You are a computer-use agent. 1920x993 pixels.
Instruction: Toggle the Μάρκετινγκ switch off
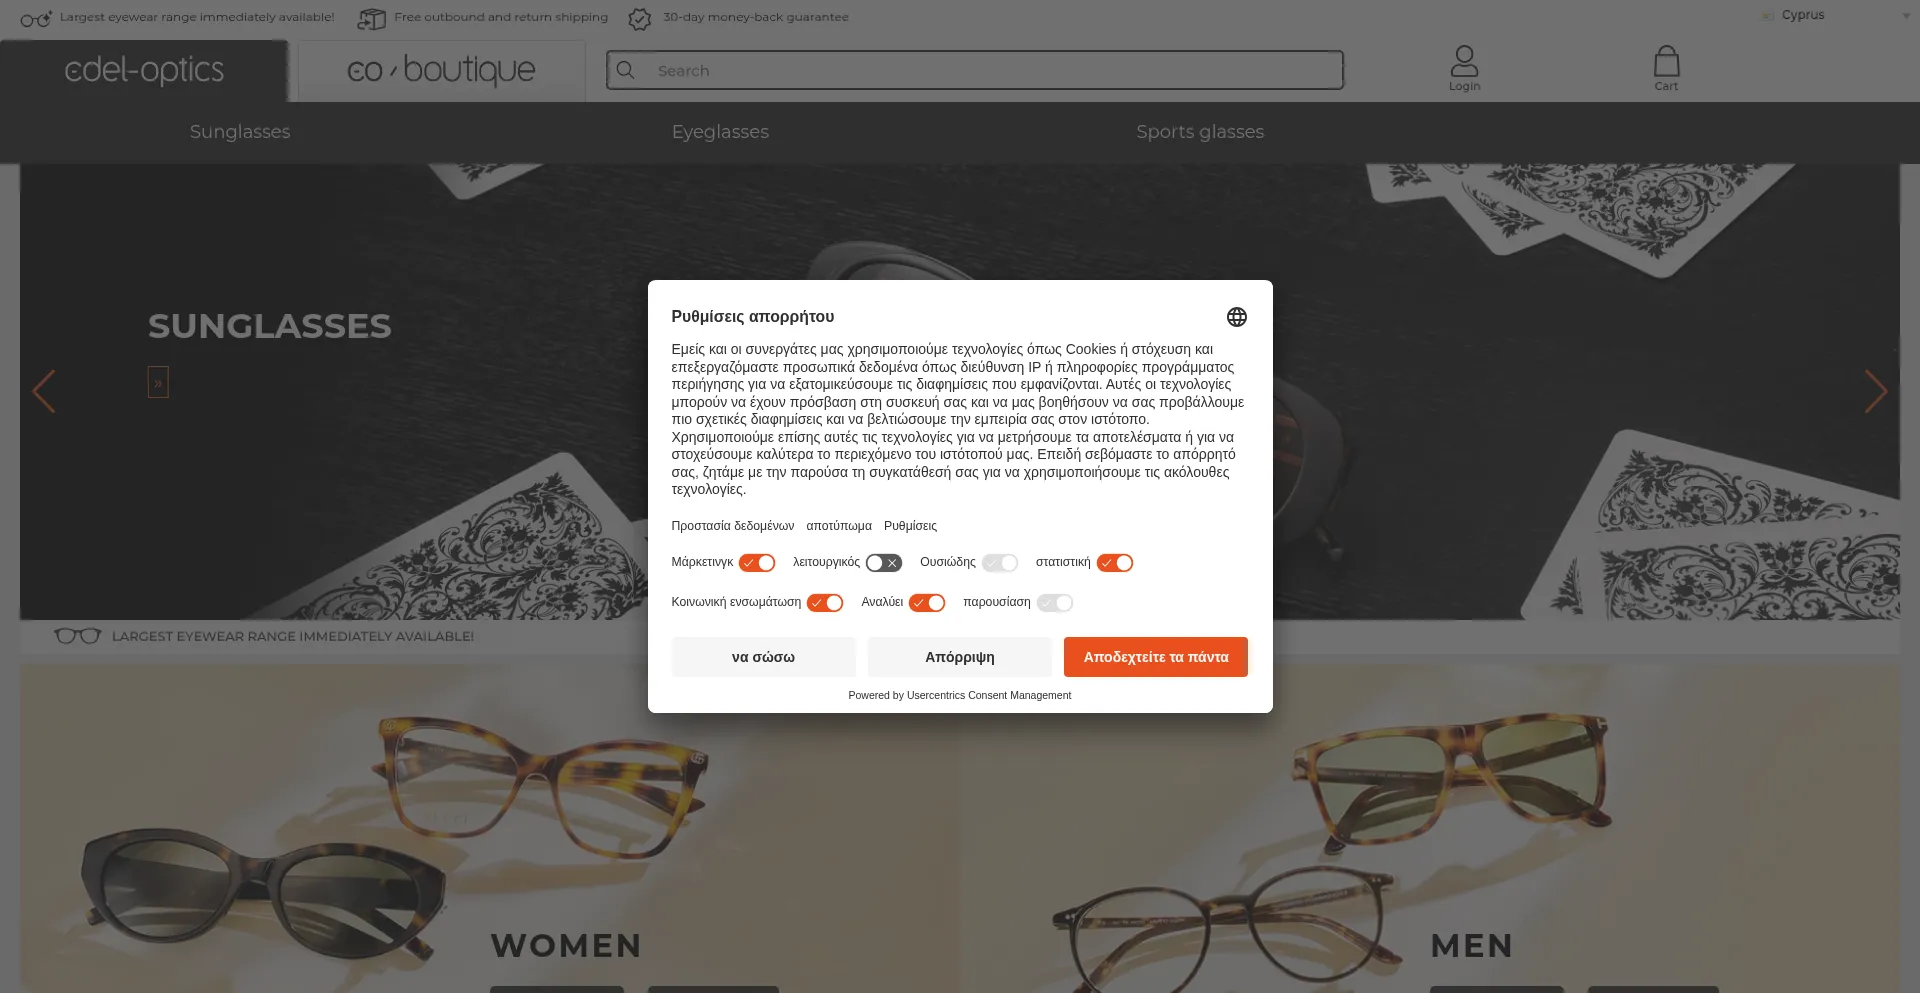(757, 563)
